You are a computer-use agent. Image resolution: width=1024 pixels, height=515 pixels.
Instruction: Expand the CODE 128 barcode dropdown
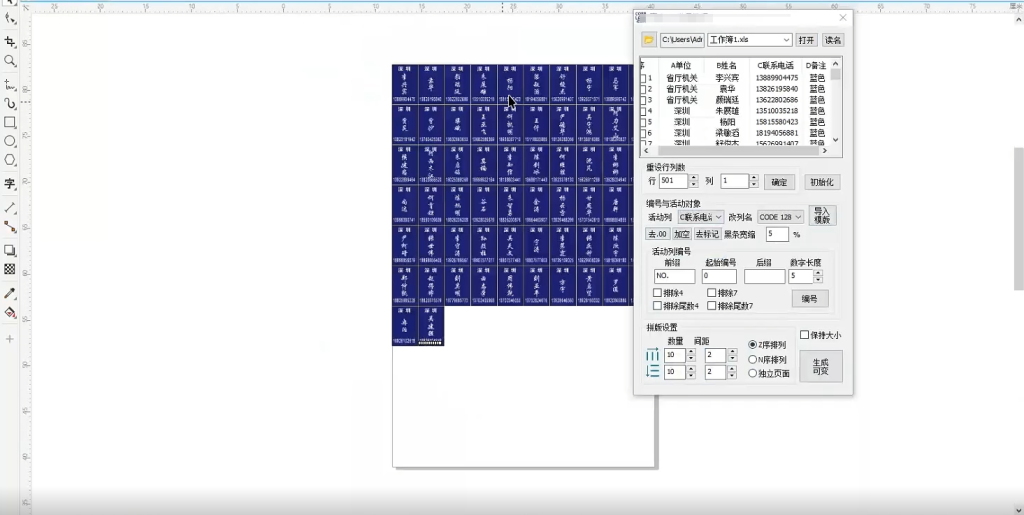[x=780, y=217]
